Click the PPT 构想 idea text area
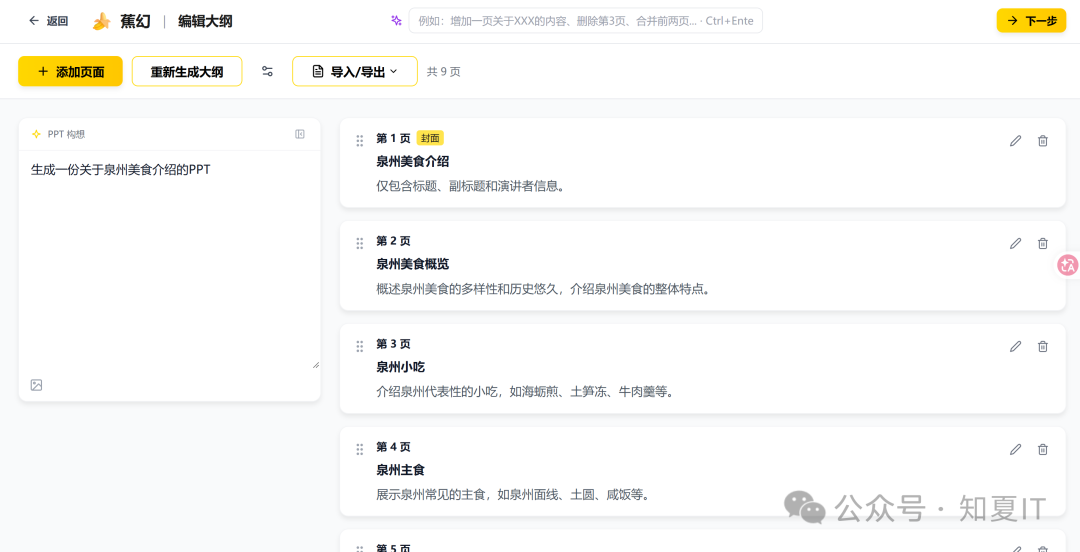The image size is (1080, 552). coord(169,262)
